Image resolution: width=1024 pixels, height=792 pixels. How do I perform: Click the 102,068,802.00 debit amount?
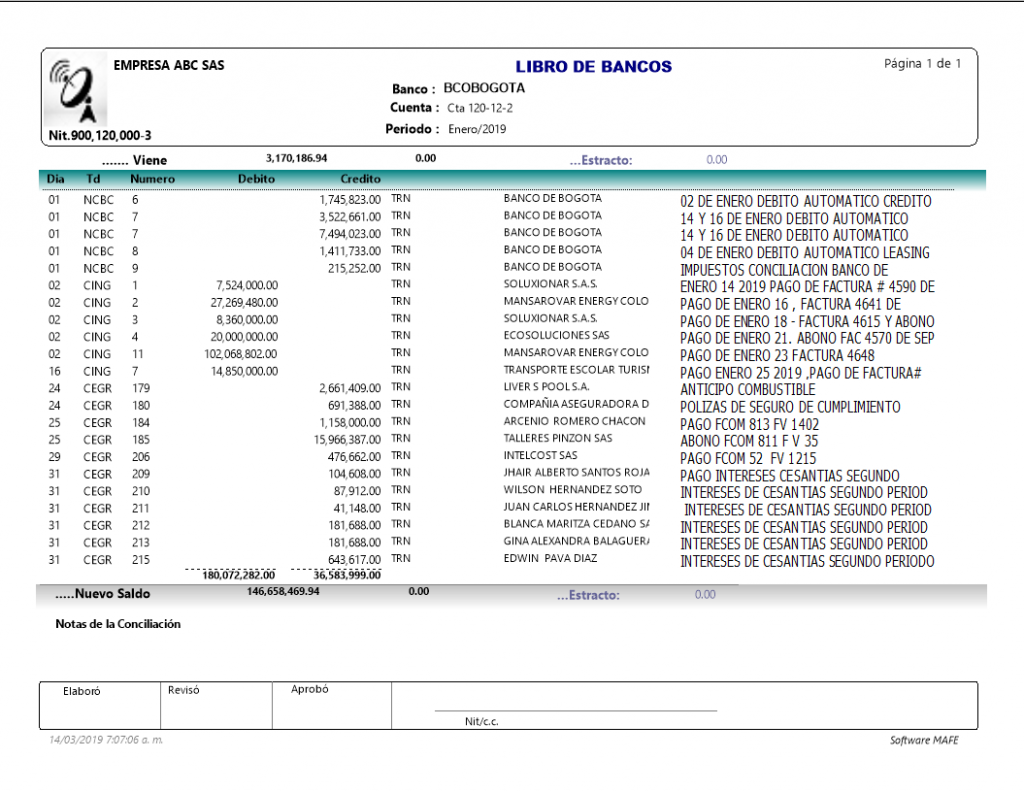point(240,353)
